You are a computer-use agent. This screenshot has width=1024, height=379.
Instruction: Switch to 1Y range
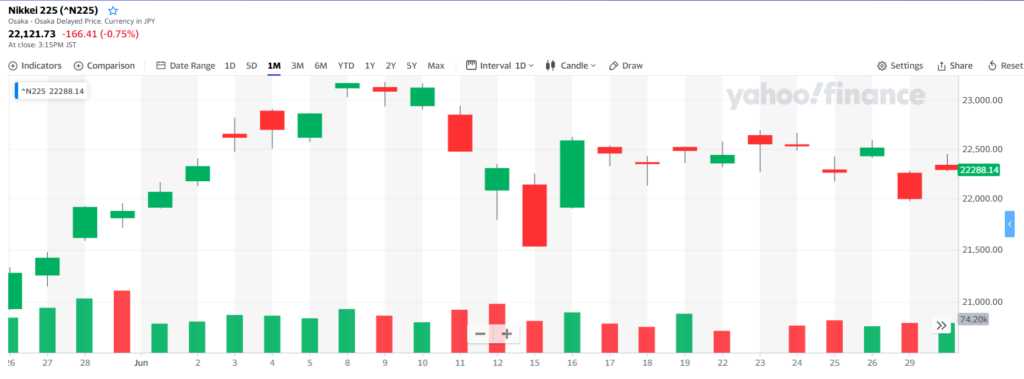[x=370, y=65]
